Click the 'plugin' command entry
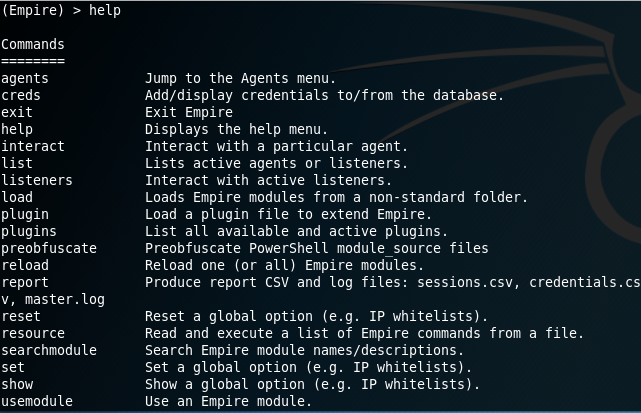The width and height of the screenshot is (641, 413). click(x=25, y=214)
